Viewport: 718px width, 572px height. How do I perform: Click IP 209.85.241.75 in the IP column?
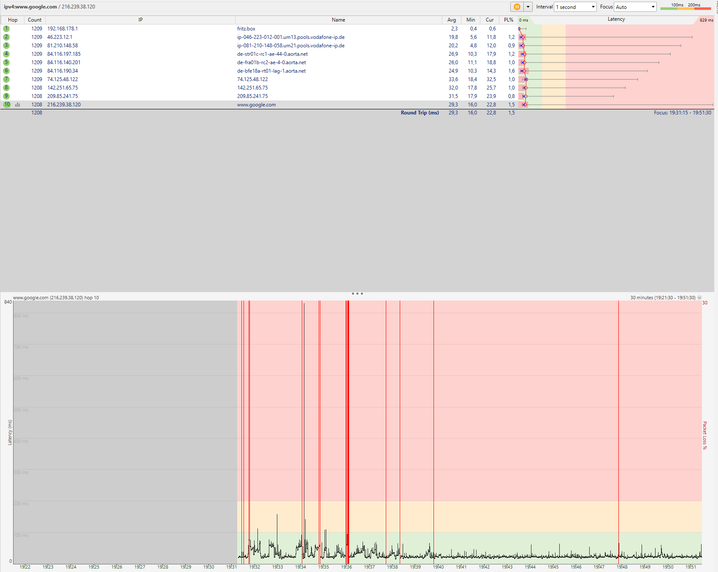[x=62, y=96]
